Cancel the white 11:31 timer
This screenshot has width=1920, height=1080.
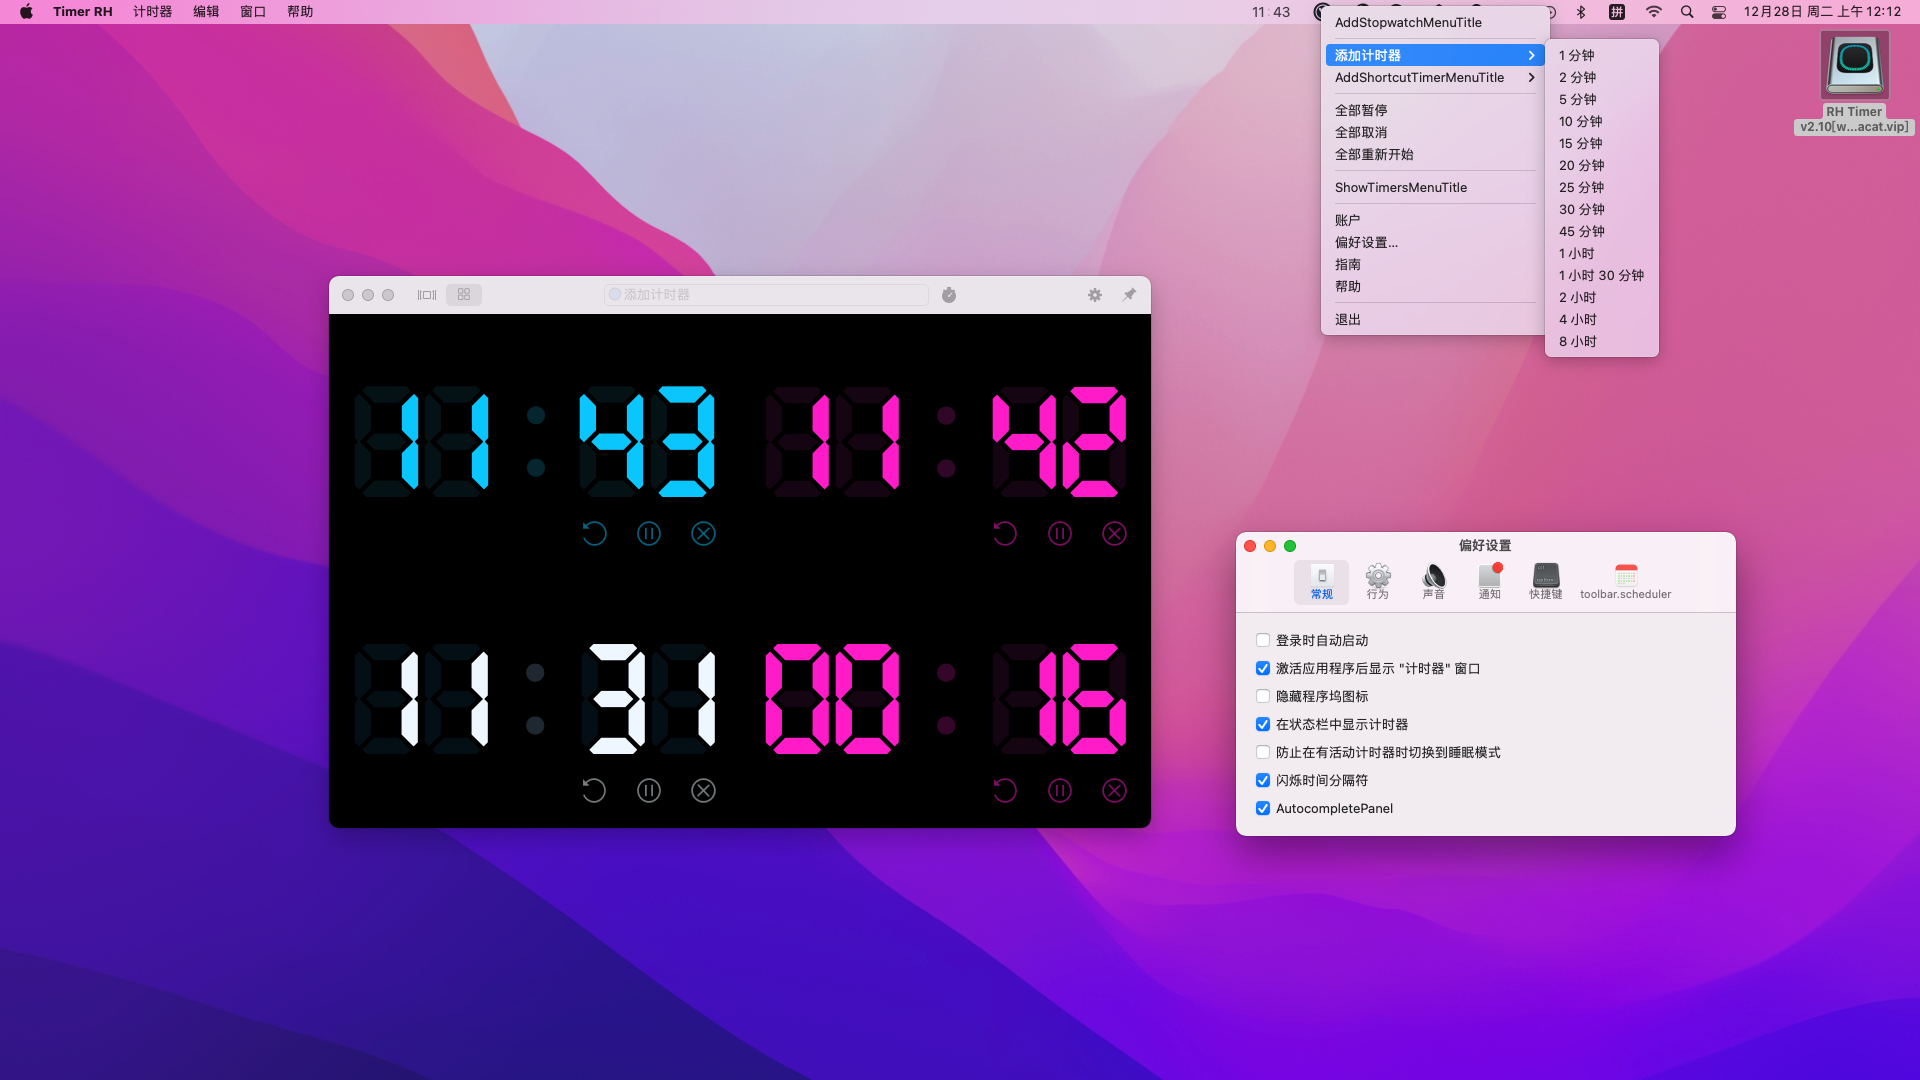[x=704, y=791]
